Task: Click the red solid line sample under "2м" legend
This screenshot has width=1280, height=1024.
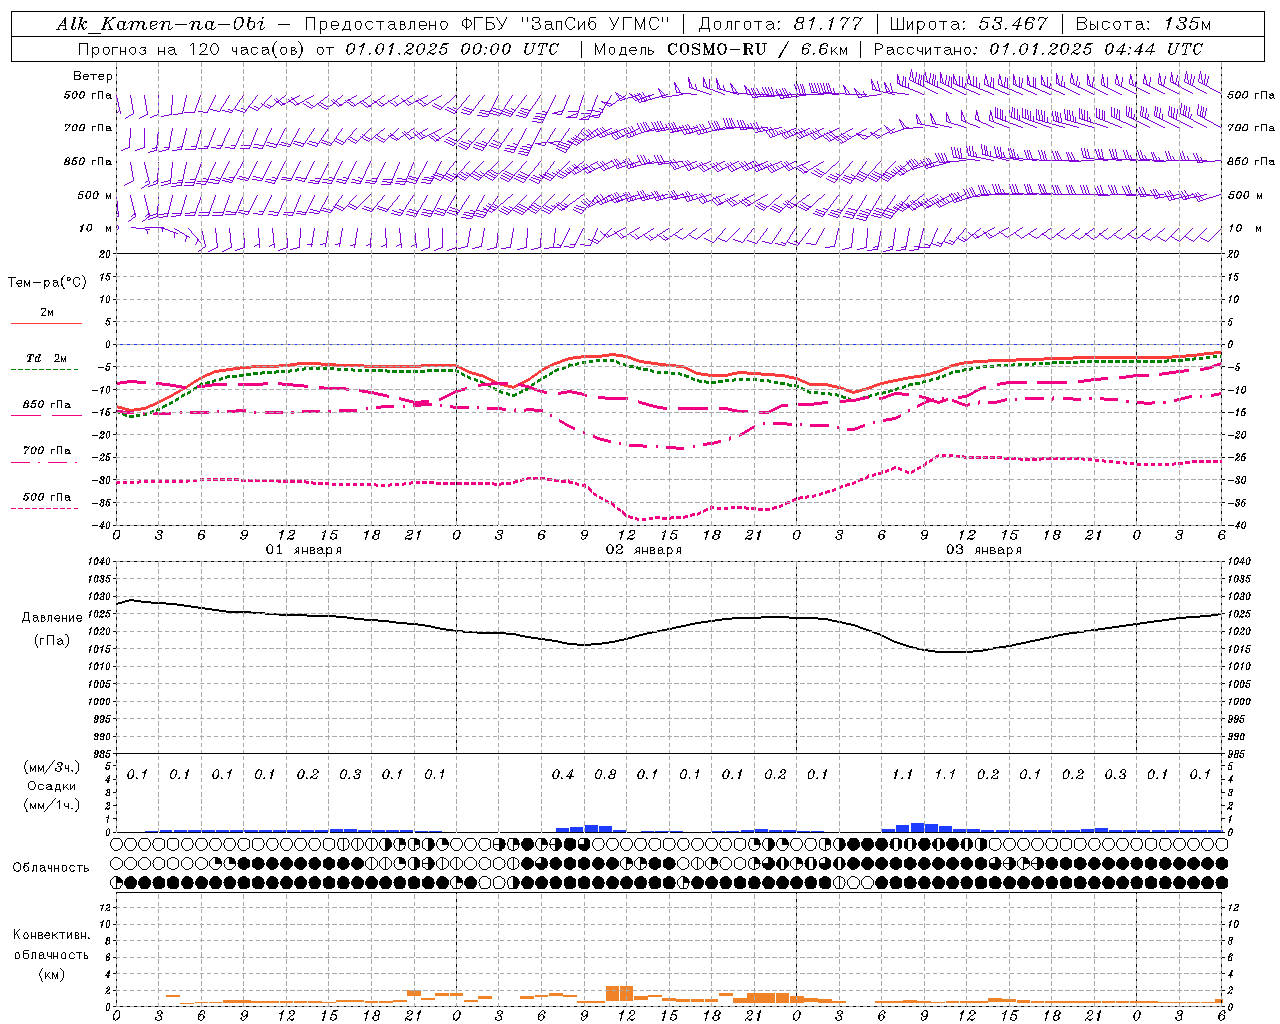Action: (x=46, y=324)
